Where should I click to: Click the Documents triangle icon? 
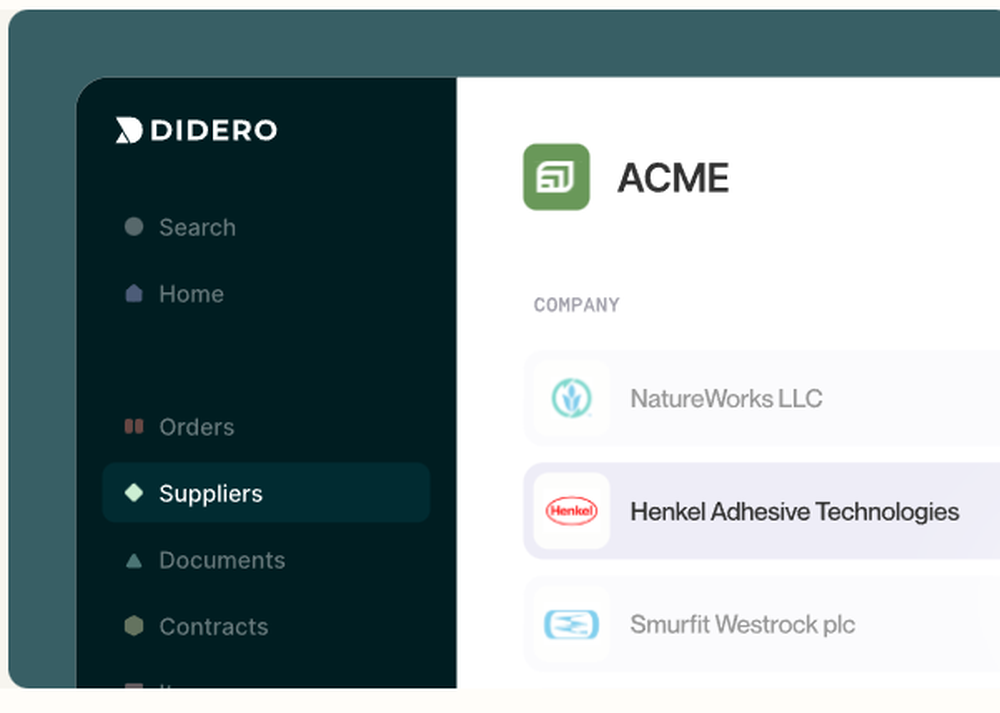(x=133, y=560)
